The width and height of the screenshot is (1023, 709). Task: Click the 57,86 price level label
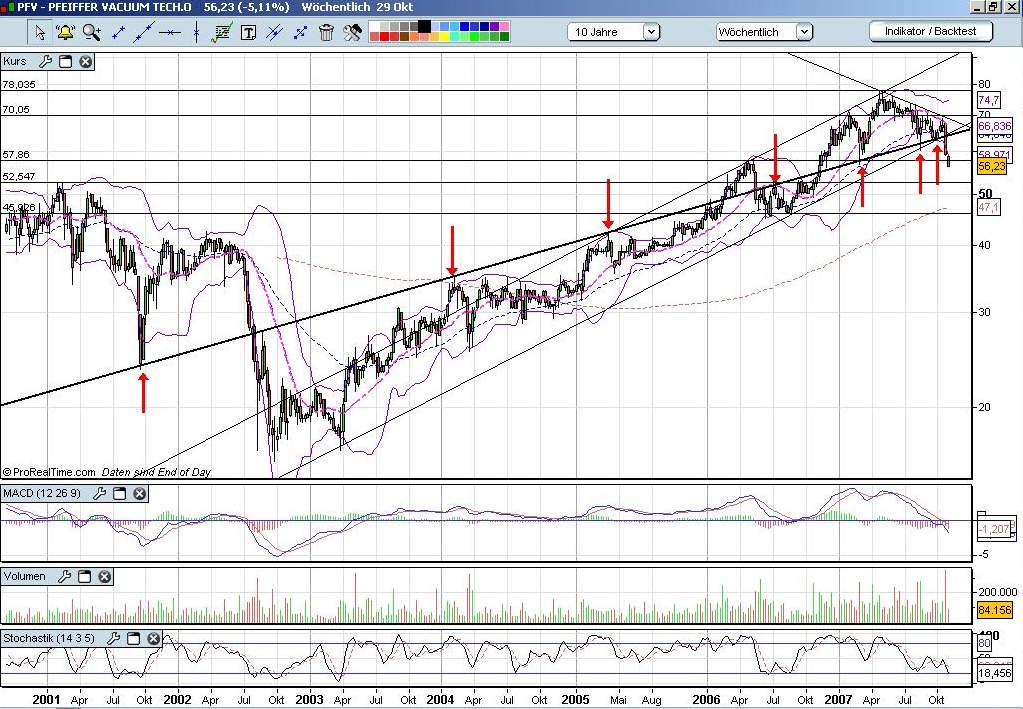[x=16, y=155]
